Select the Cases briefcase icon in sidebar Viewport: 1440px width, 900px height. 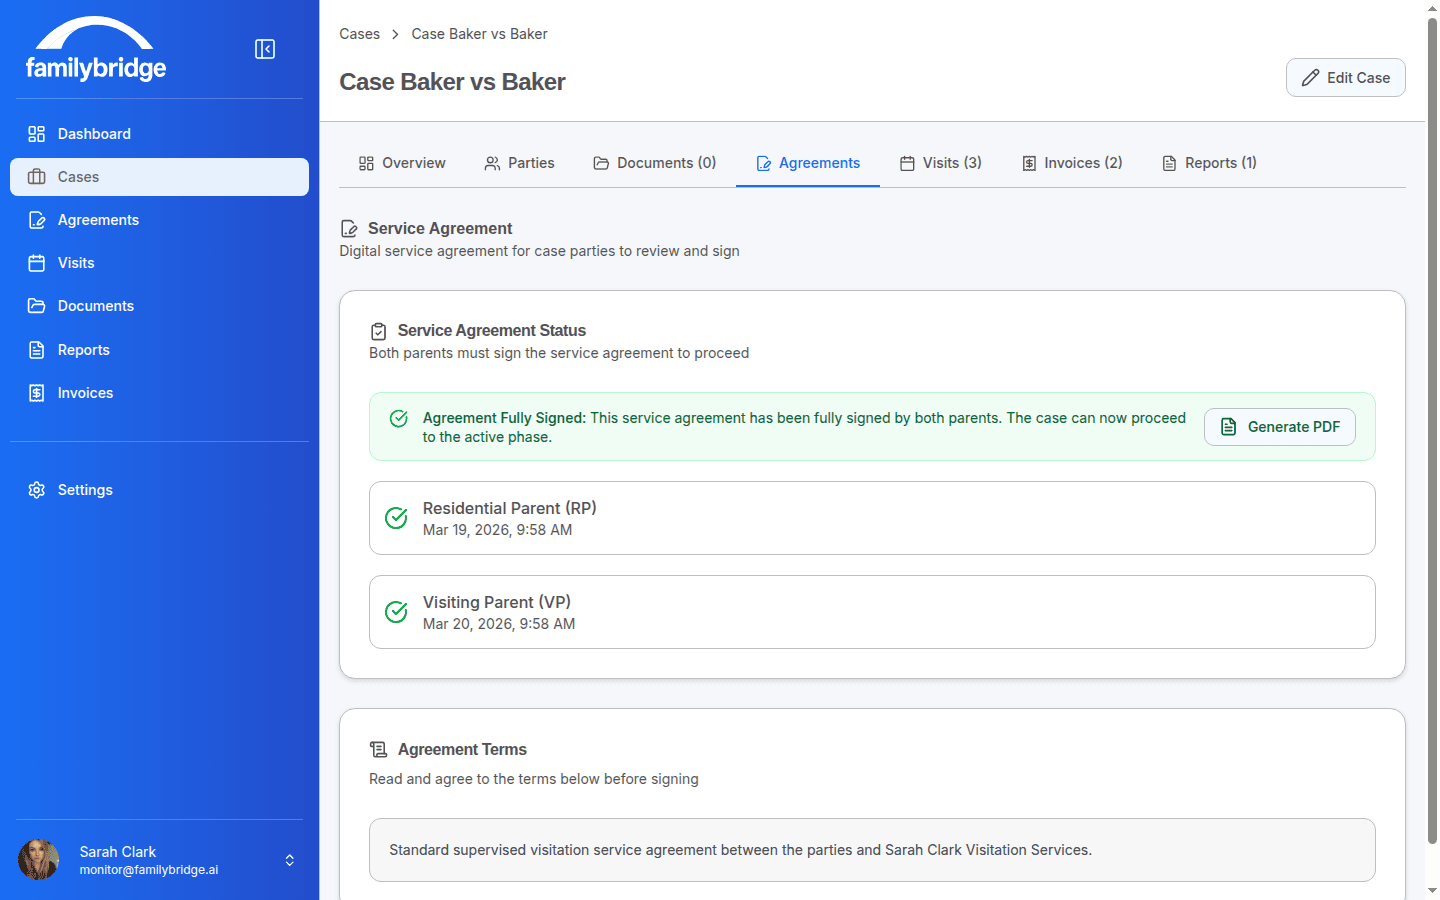(37, 176)
